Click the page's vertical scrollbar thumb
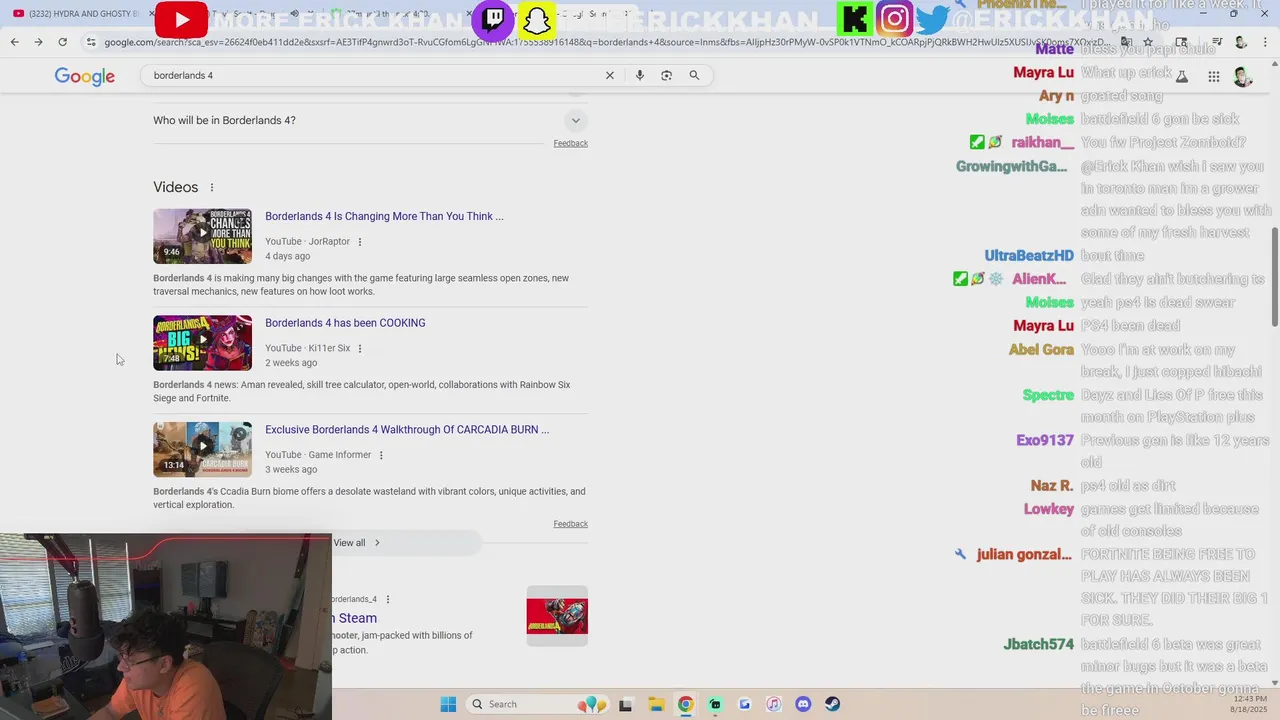Image resolution: width=1280 pixels, height=720 pixels. [1274, 277]
